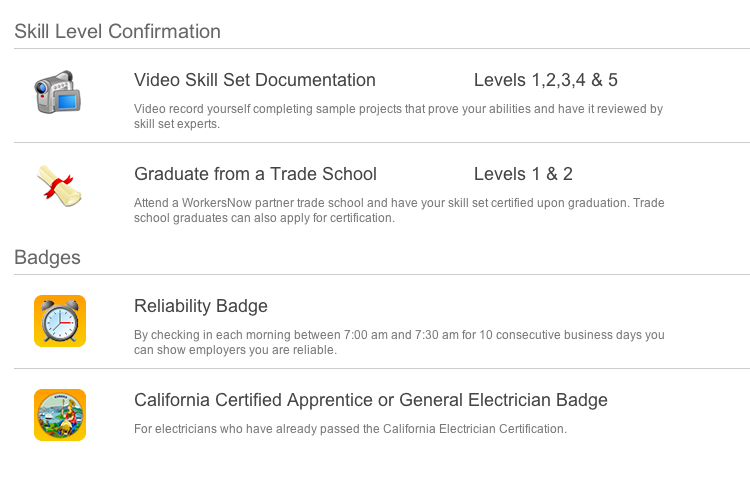
Task: Click the California seal badge icon
Action: coord(60,415)
